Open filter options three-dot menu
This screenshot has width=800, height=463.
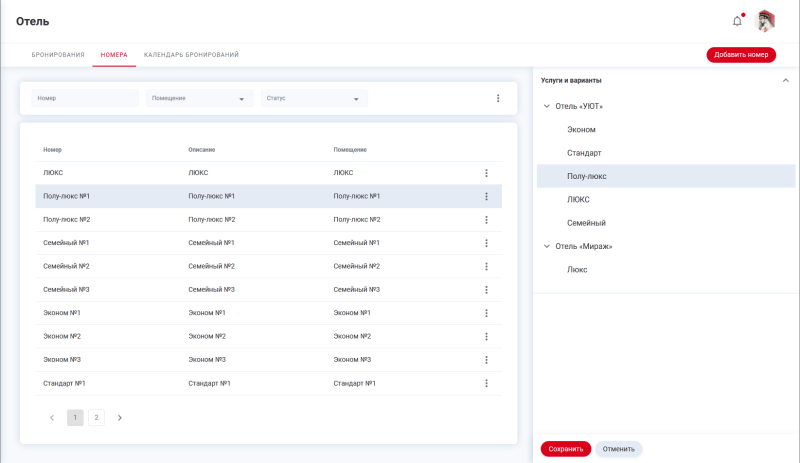coord(498,98)
